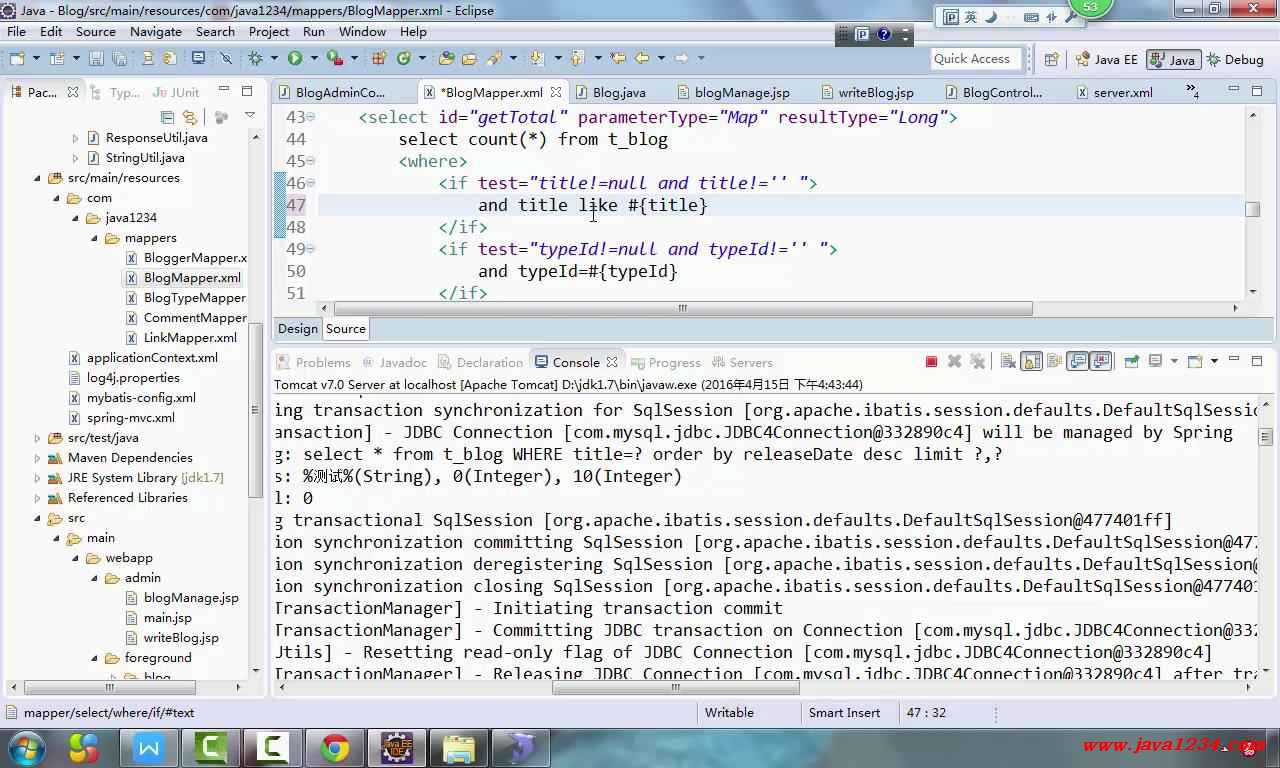The height and width of the screenshot is (768, 1280).
Task: Maximize the Console view panel
Action: (1257, 361)
